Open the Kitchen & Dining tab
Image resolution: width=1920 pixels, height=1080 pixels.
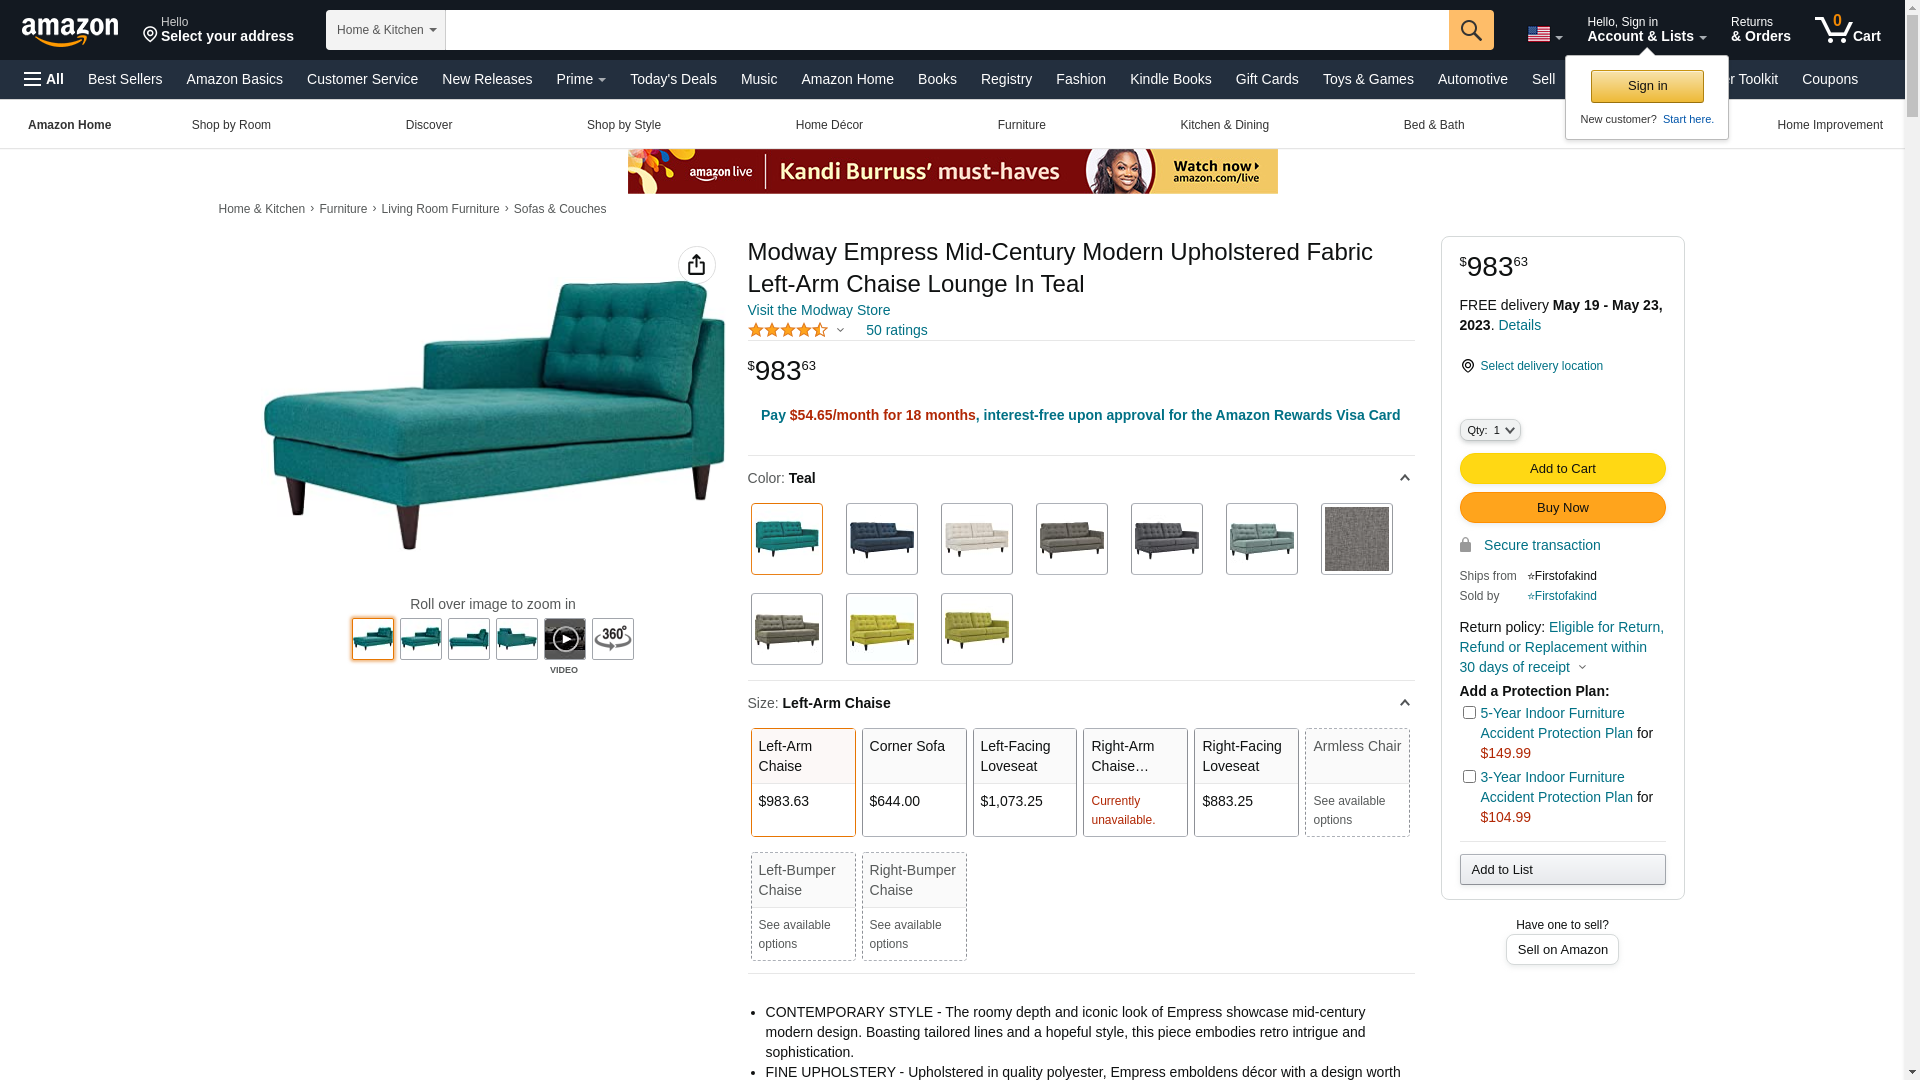[1225, 125]
